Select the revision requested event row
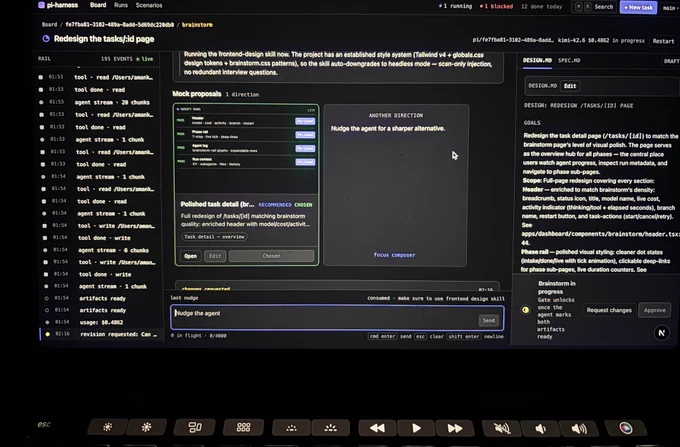 click(x=100, y=334)
